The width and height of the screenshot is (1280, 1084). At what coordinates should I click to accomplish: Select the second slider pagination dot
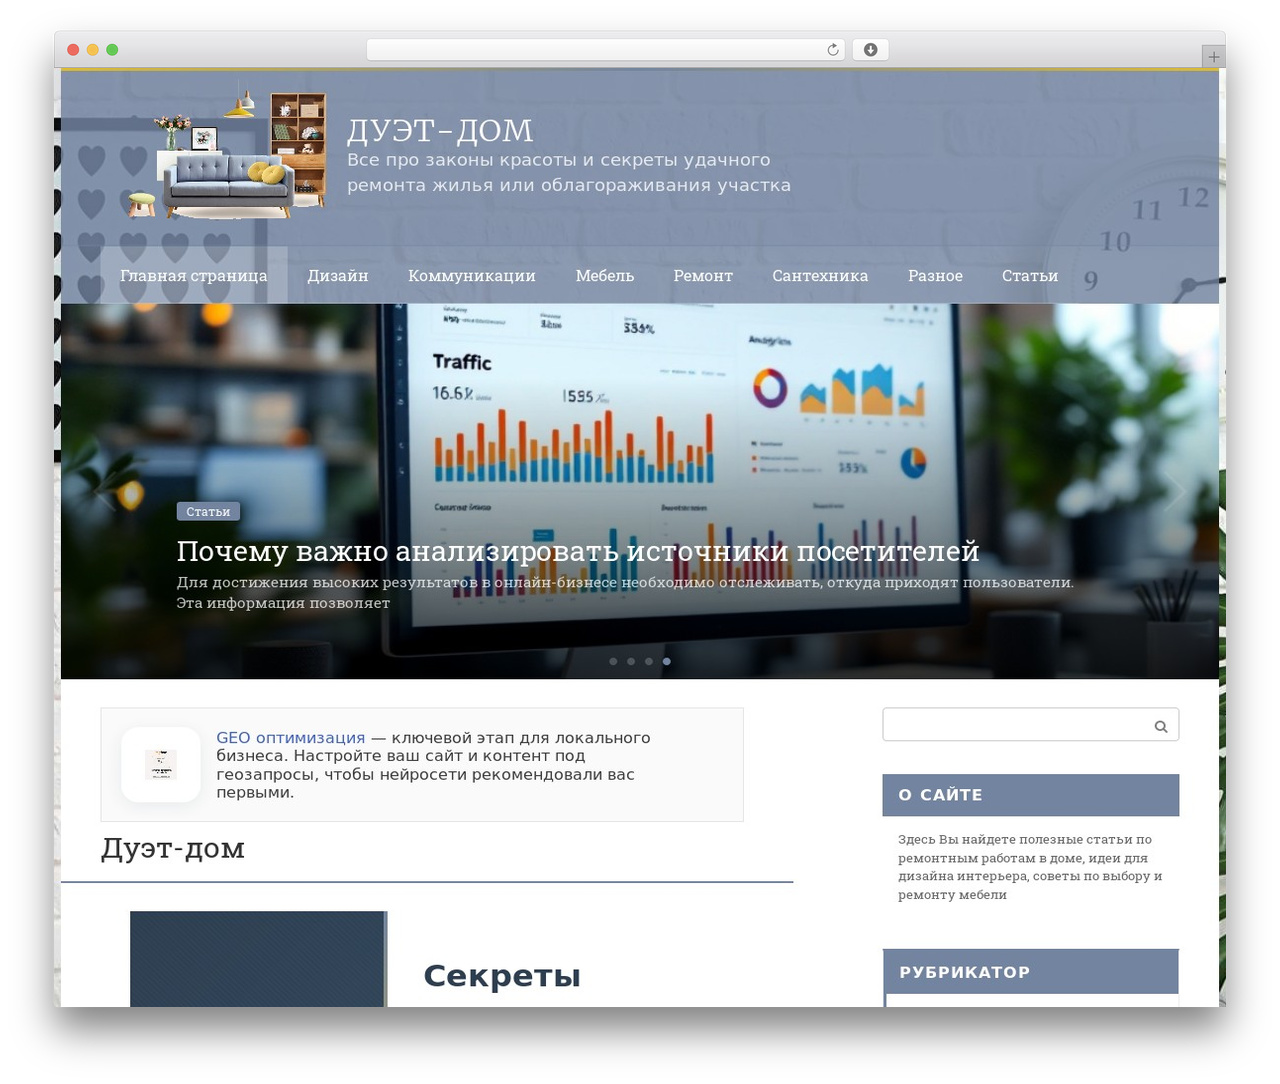pyautogui.click(x=631, y=661)
